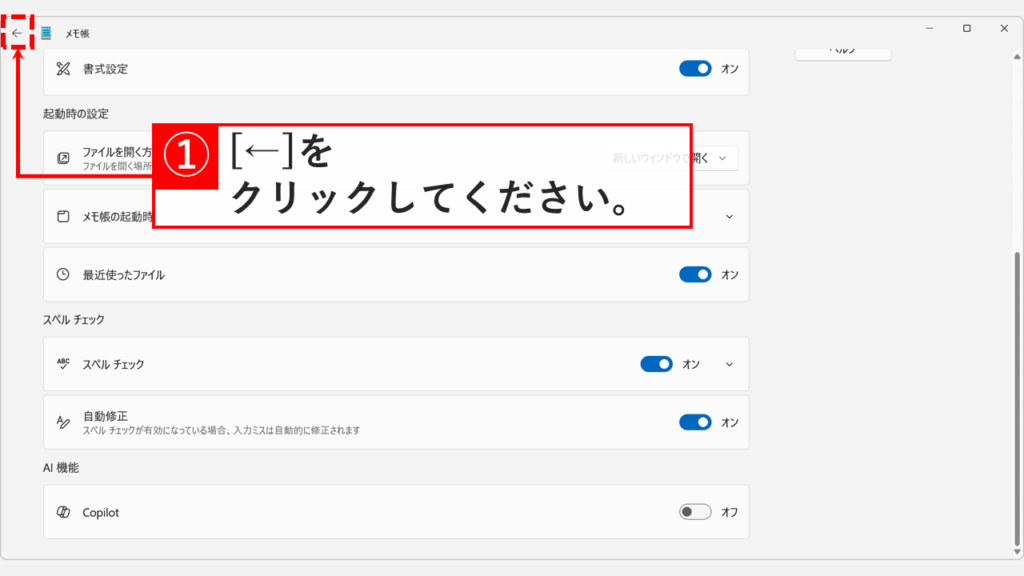Click the ABC spell check icon
This screenshot has width=1024, height=576.
pyautogui.click(x=62, y=364)
